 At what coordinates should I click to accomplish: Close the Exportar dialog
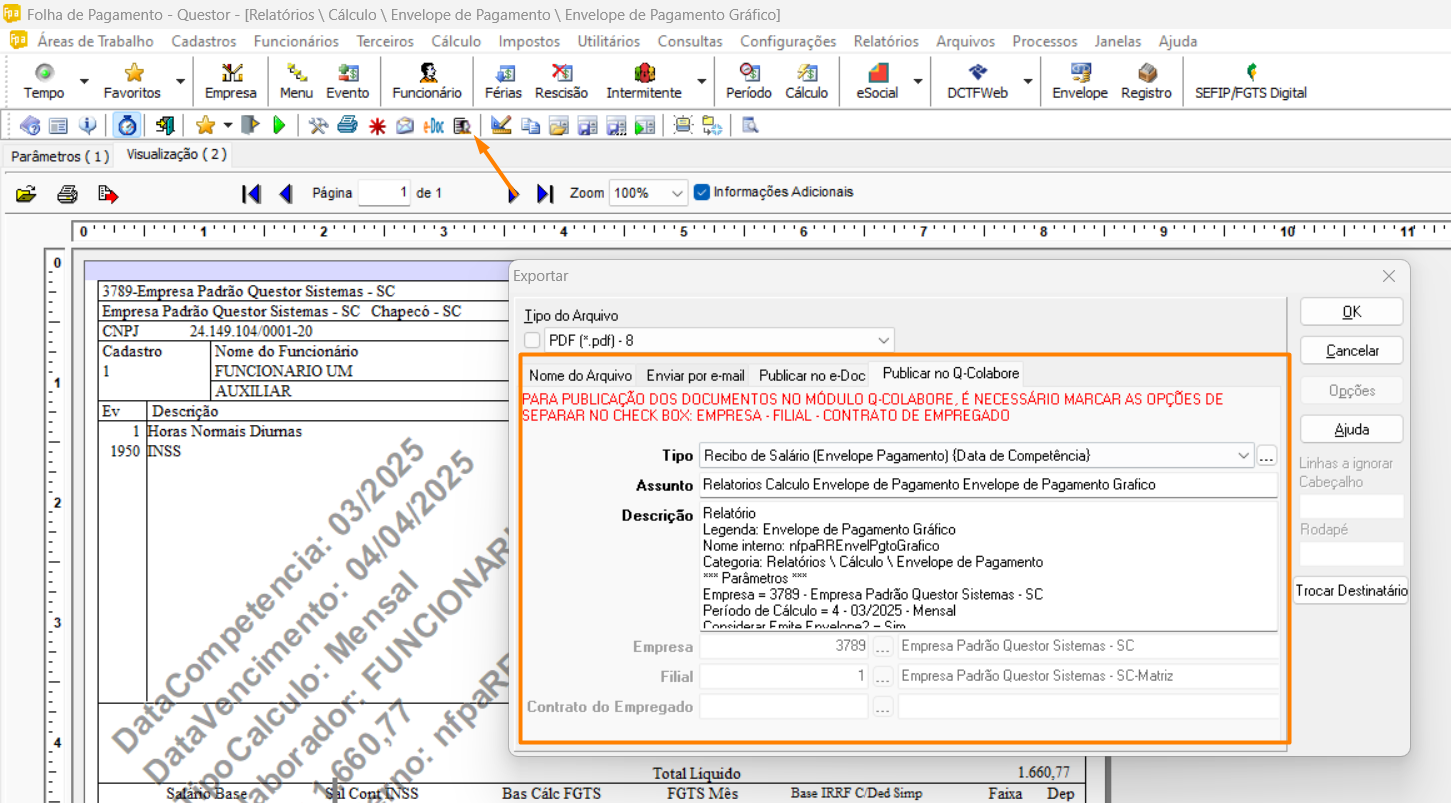1388,276
